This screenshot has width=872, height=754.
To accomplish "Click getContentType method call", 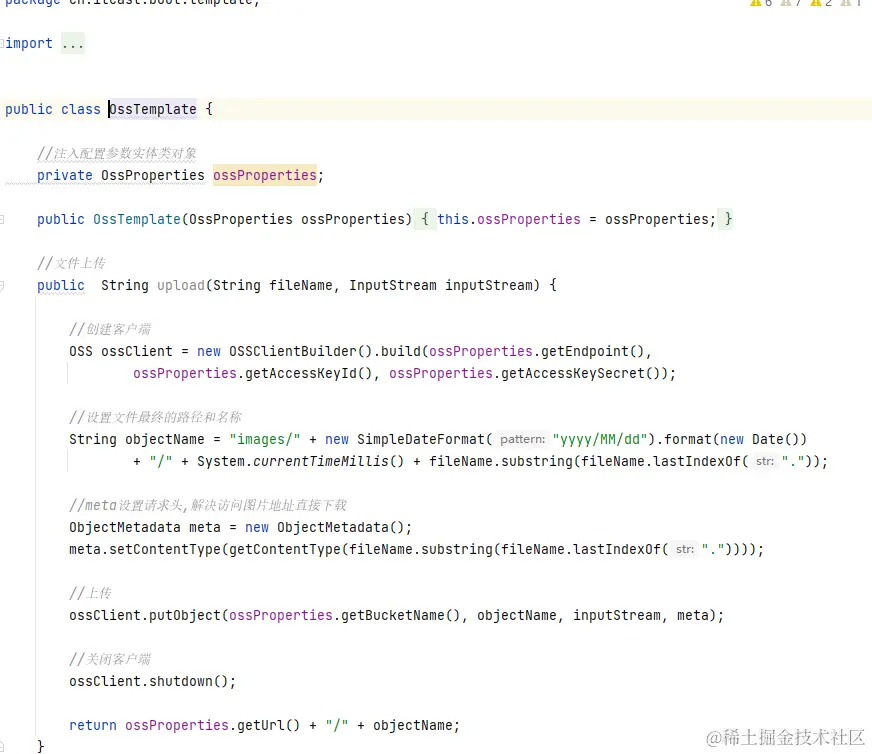I will click(x=285, y=549).
